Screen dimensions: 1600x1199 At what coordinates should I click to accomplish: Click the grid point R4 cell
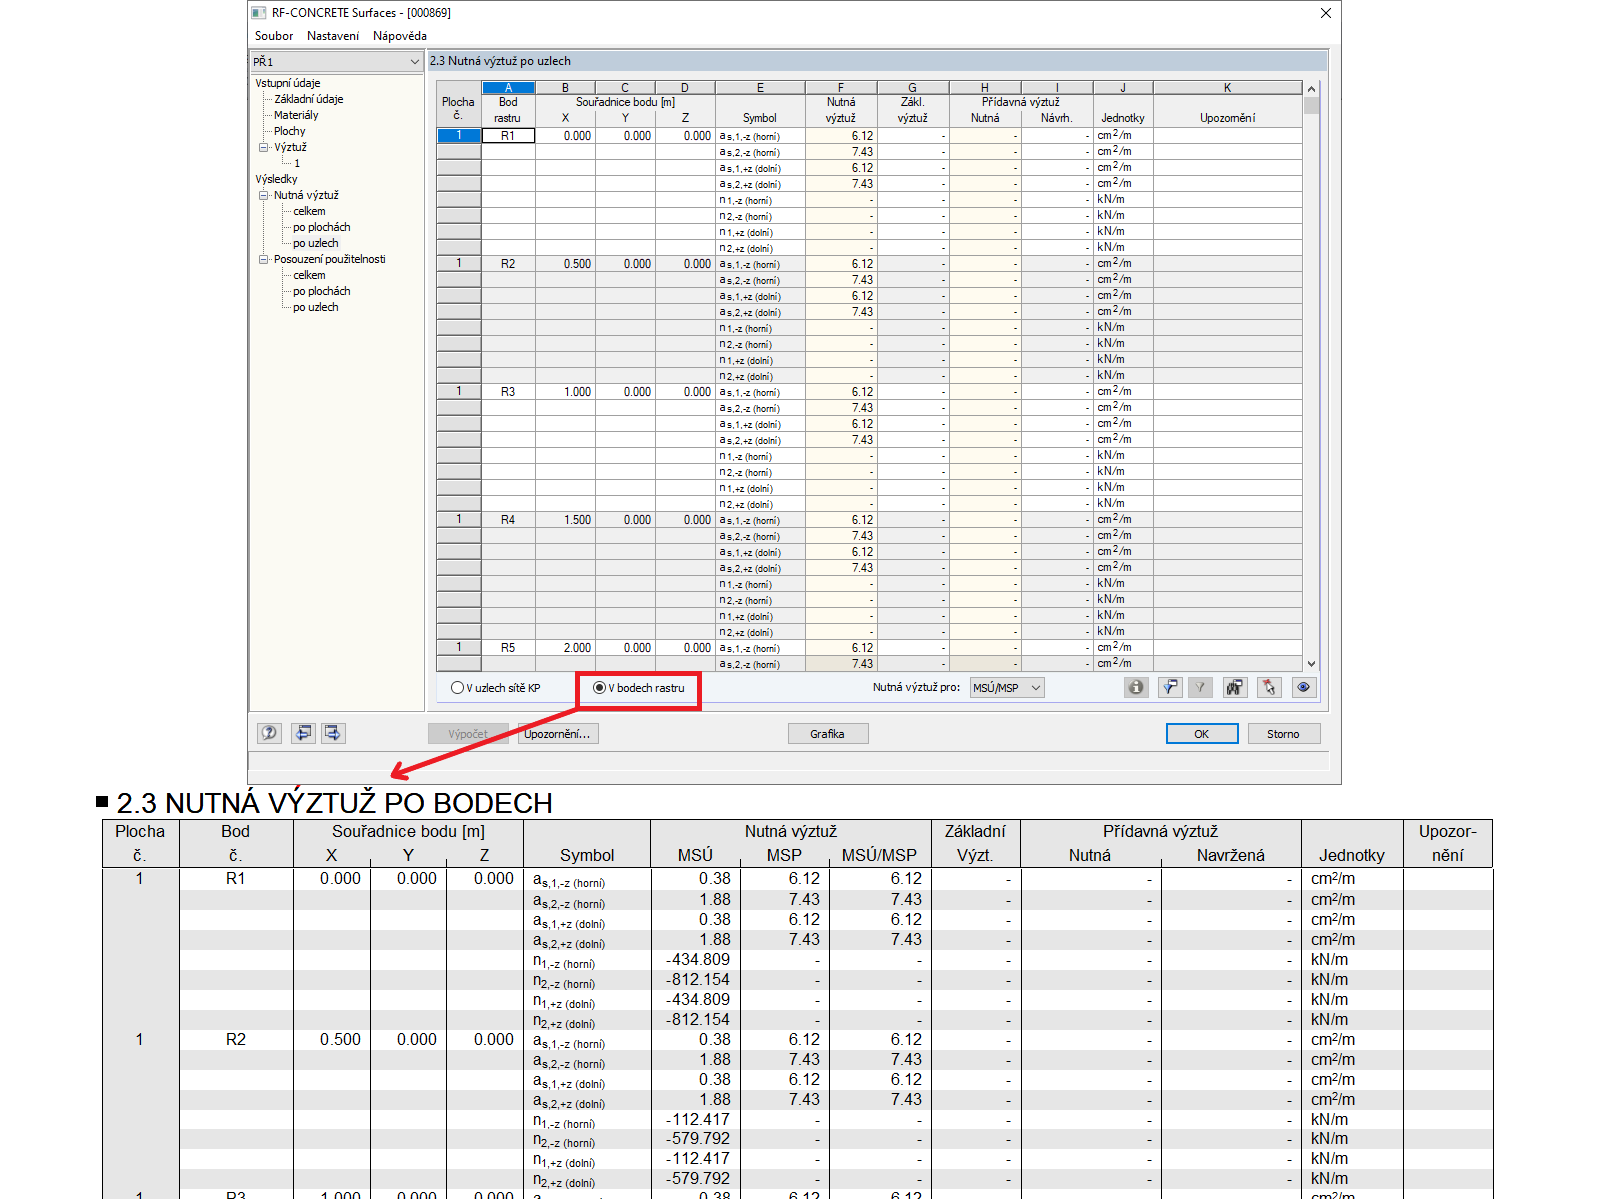(508, 520)
